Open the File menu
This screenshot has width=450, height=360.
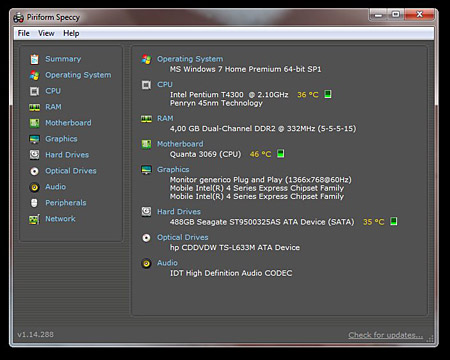tap(24, 33)
